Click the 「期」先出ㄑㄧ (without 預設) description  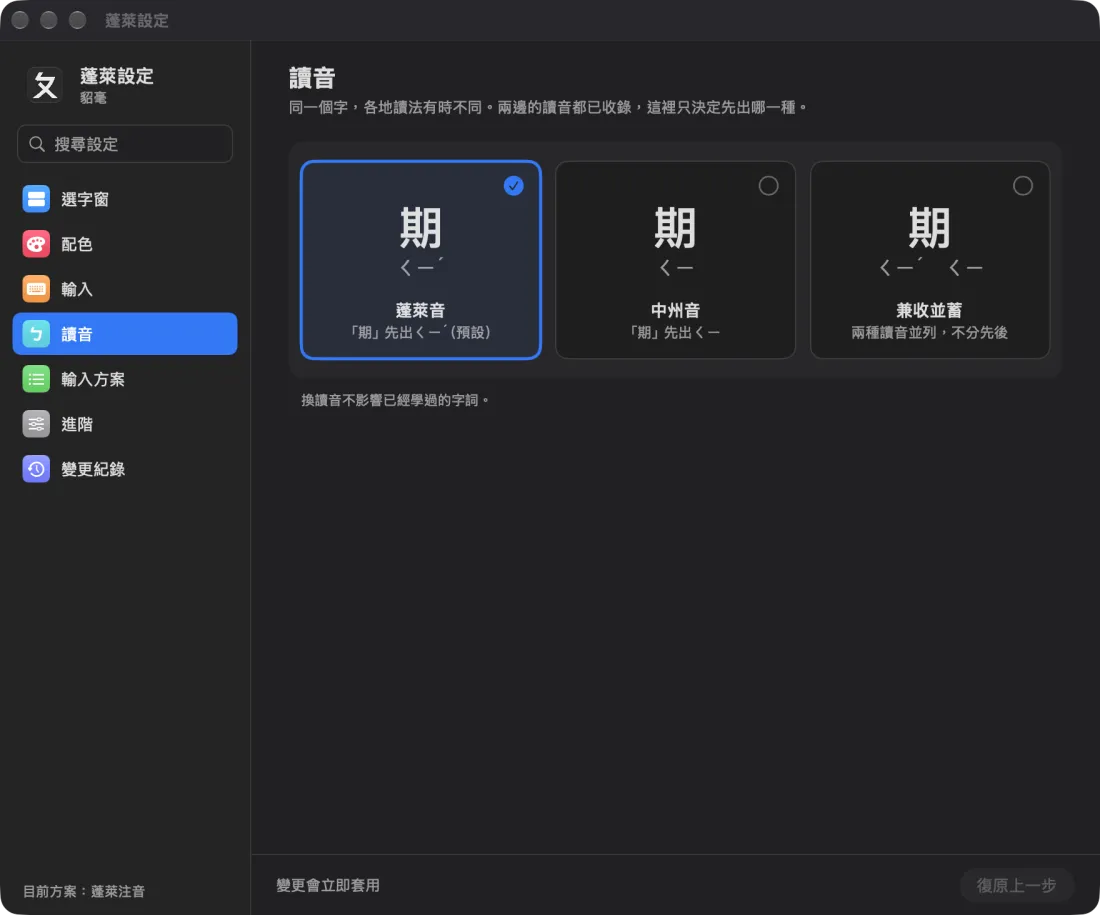(x=675, y=333)
